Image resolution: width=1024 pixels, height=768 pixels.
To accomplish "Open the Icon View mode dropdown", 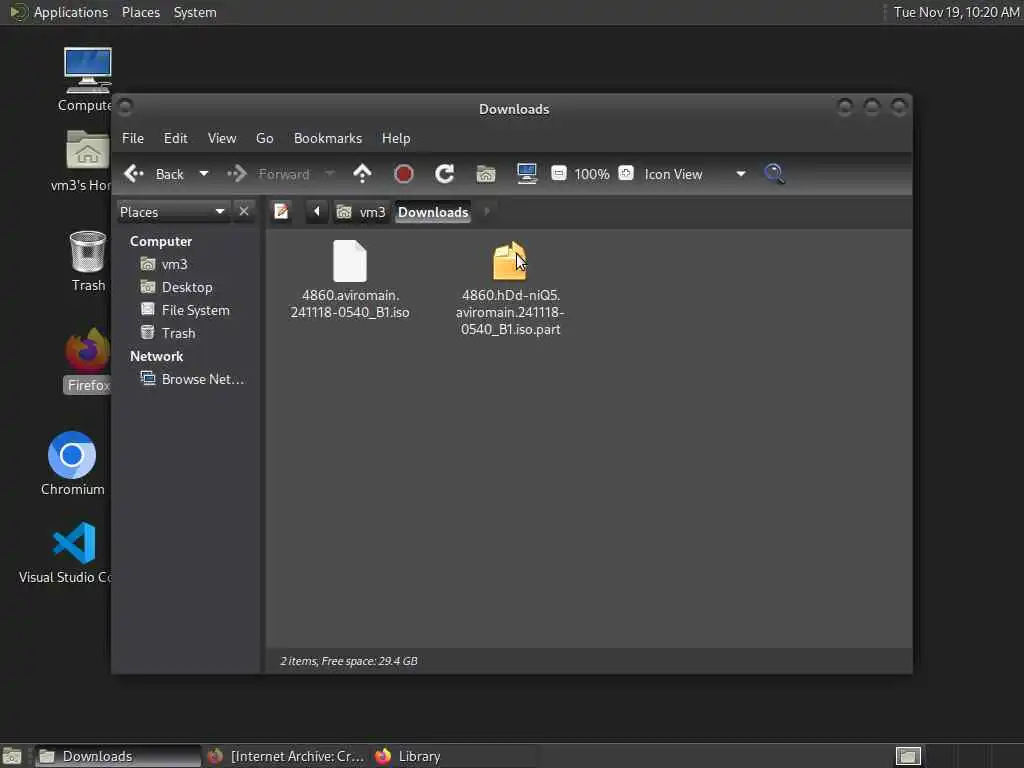I will pyautogui.click(x=695, y=174).
